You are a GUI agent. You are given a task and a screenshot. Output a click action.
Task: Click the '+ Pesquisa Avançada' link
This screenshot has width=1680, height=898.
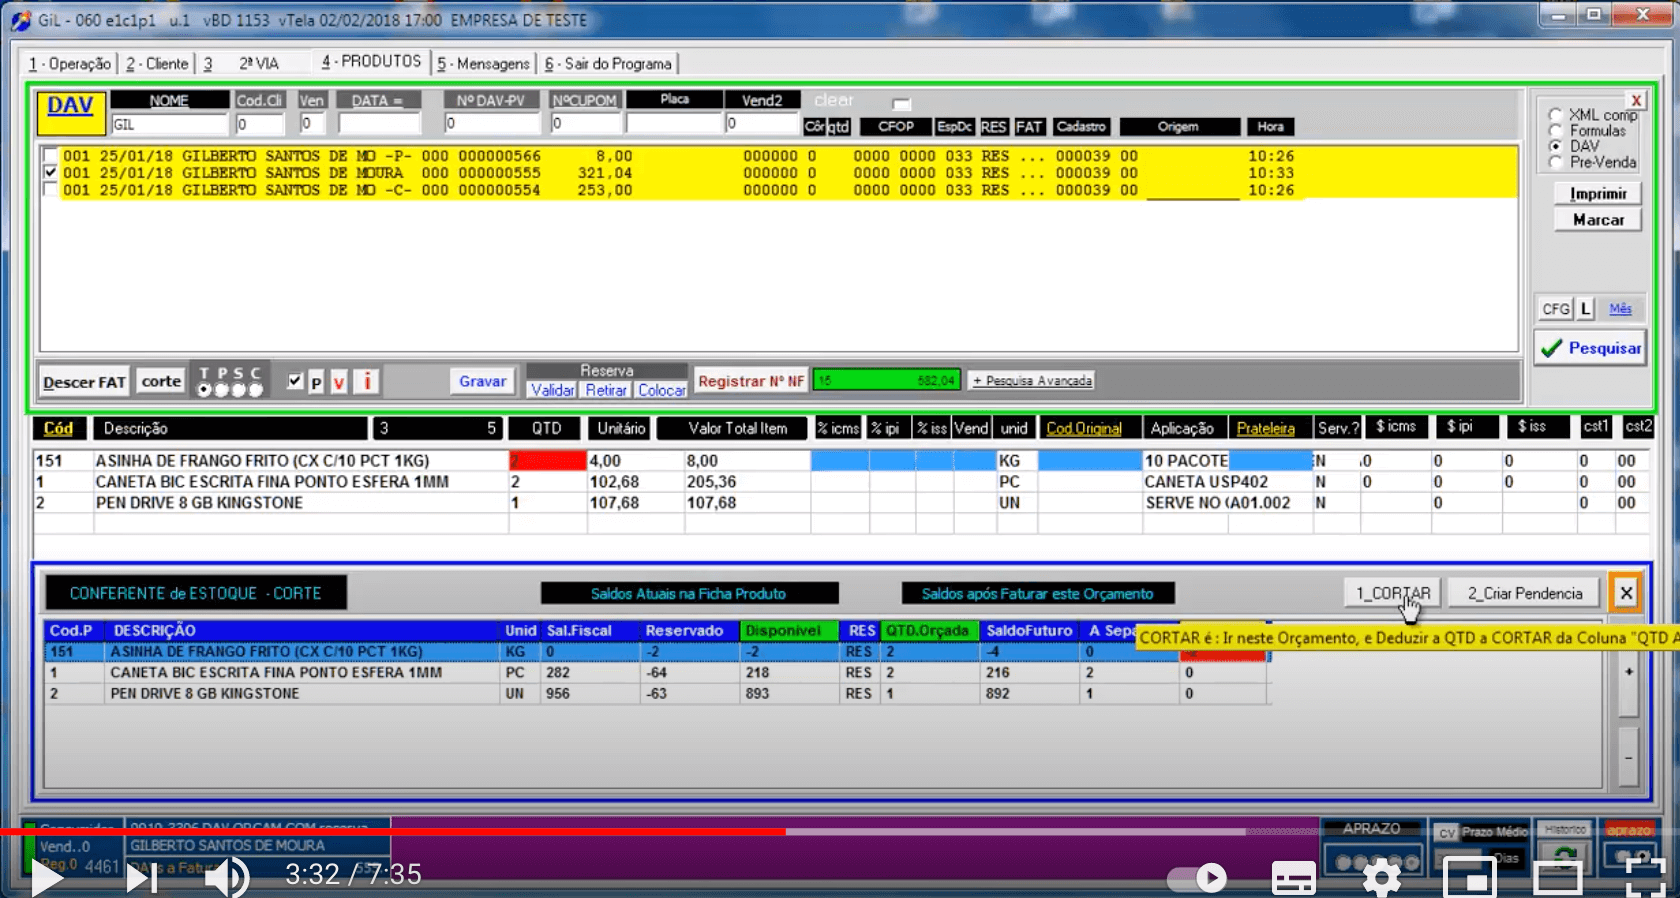1032,381
